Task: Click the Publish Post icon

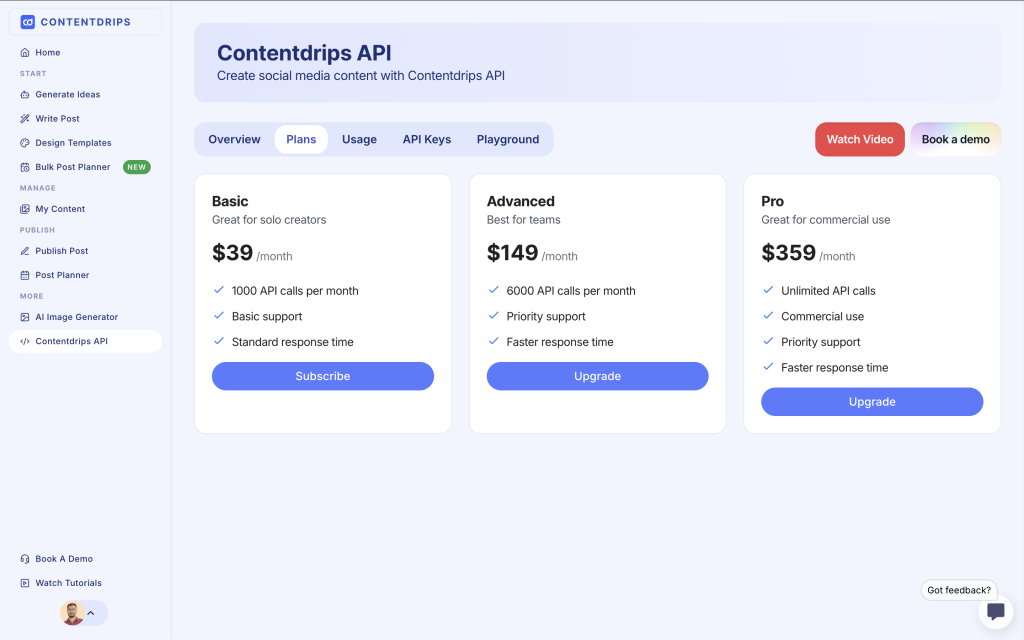Action: click(x=25, y=251)
